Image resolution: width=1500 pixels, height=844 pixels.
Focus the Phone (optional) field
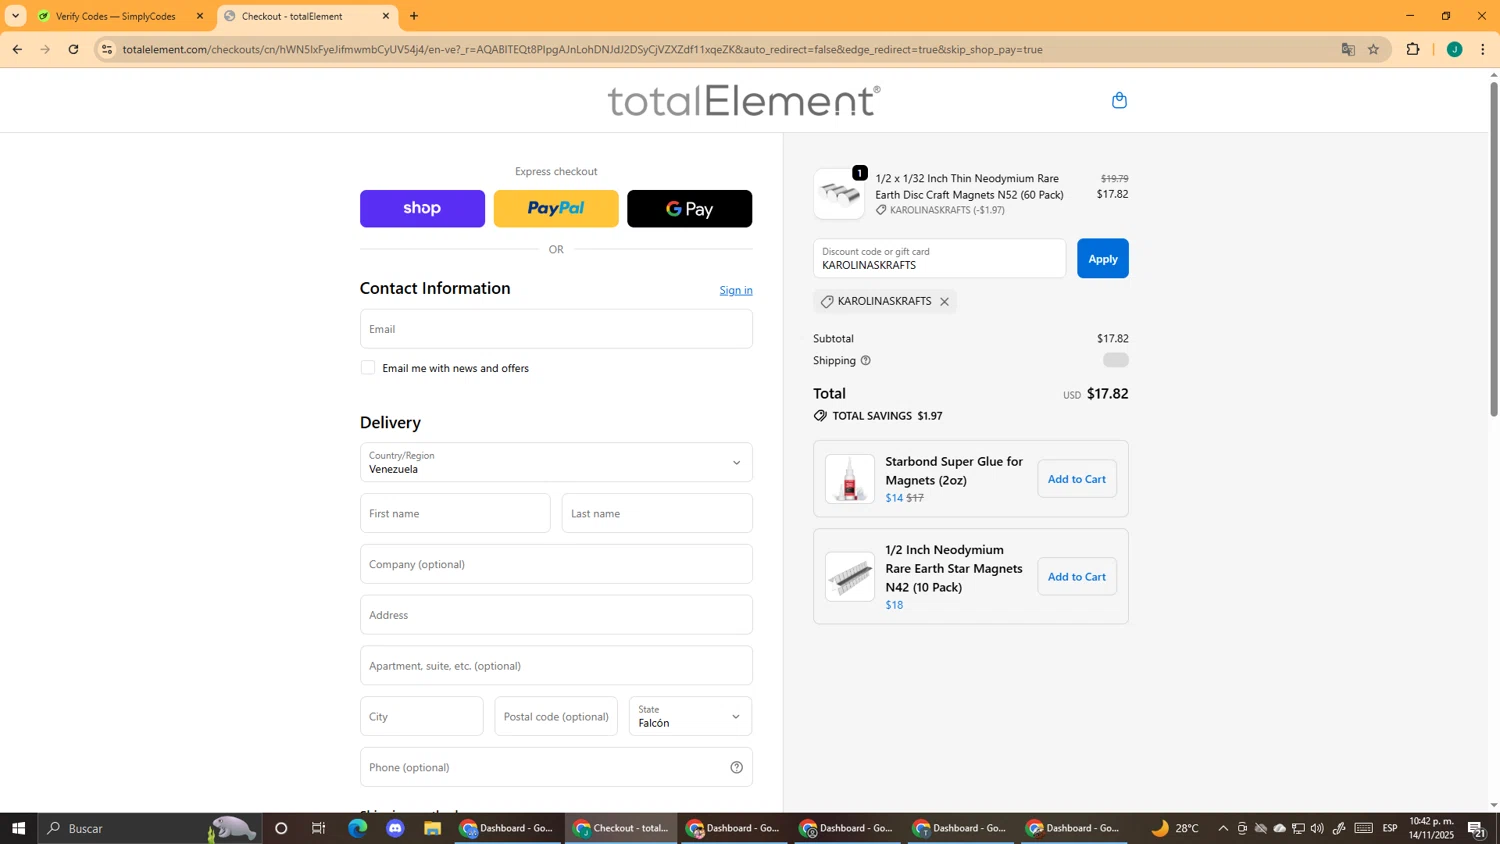tap(556, 768)
